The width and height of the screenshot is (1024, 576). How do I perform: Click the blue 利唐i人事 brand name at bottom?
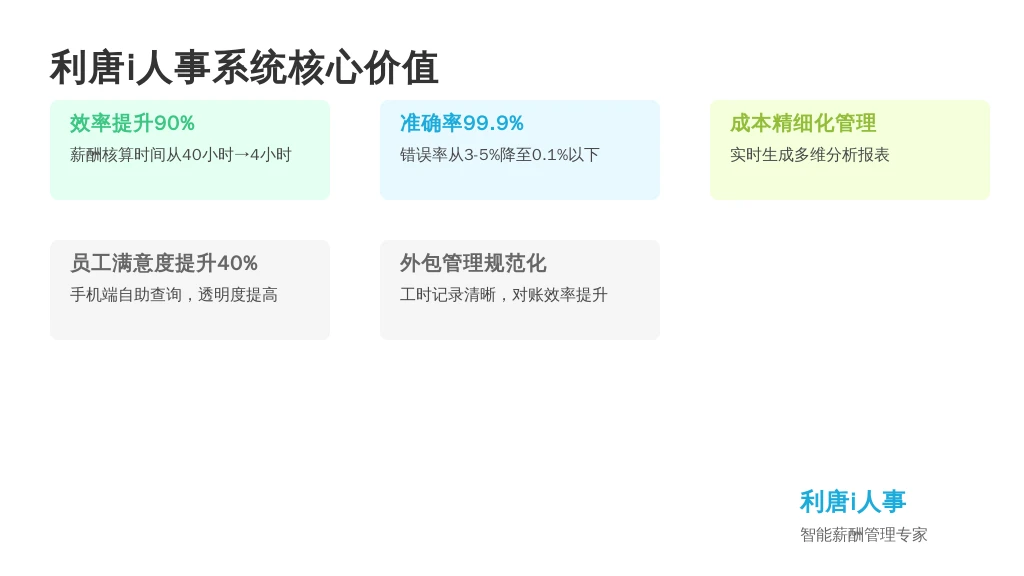[x=852, y=502]
